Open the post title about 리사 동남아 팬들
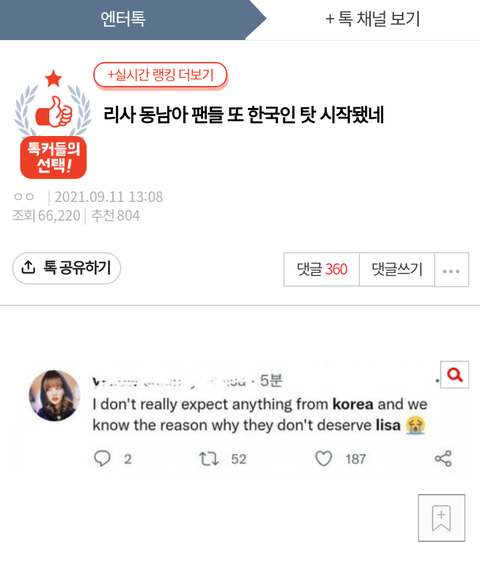The image size is (480, 570). tap(244, 115)
